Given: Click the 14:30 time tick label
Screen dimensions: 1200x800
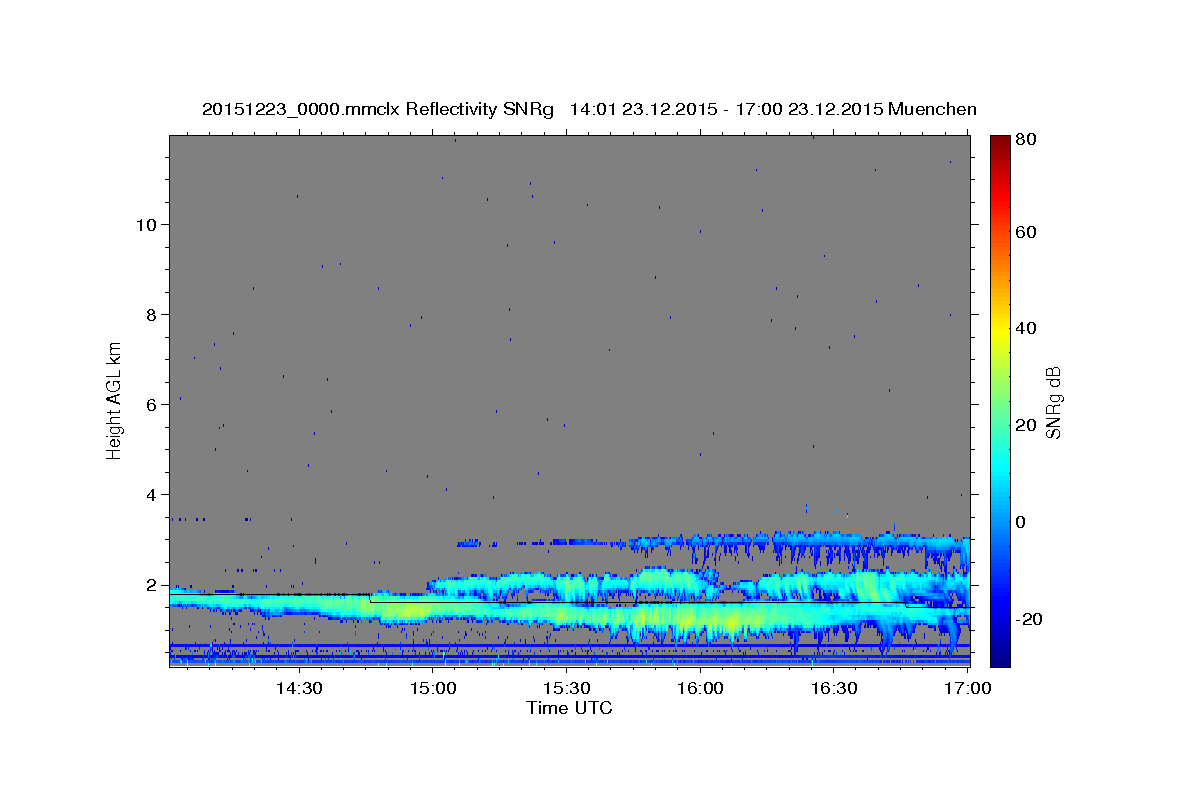Looking at the screenshot, I should pyautogui.click(x=298, y=688).
